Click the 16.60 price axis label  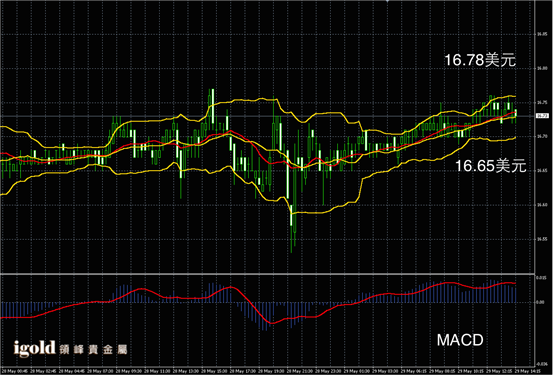(x=542, y=205)
